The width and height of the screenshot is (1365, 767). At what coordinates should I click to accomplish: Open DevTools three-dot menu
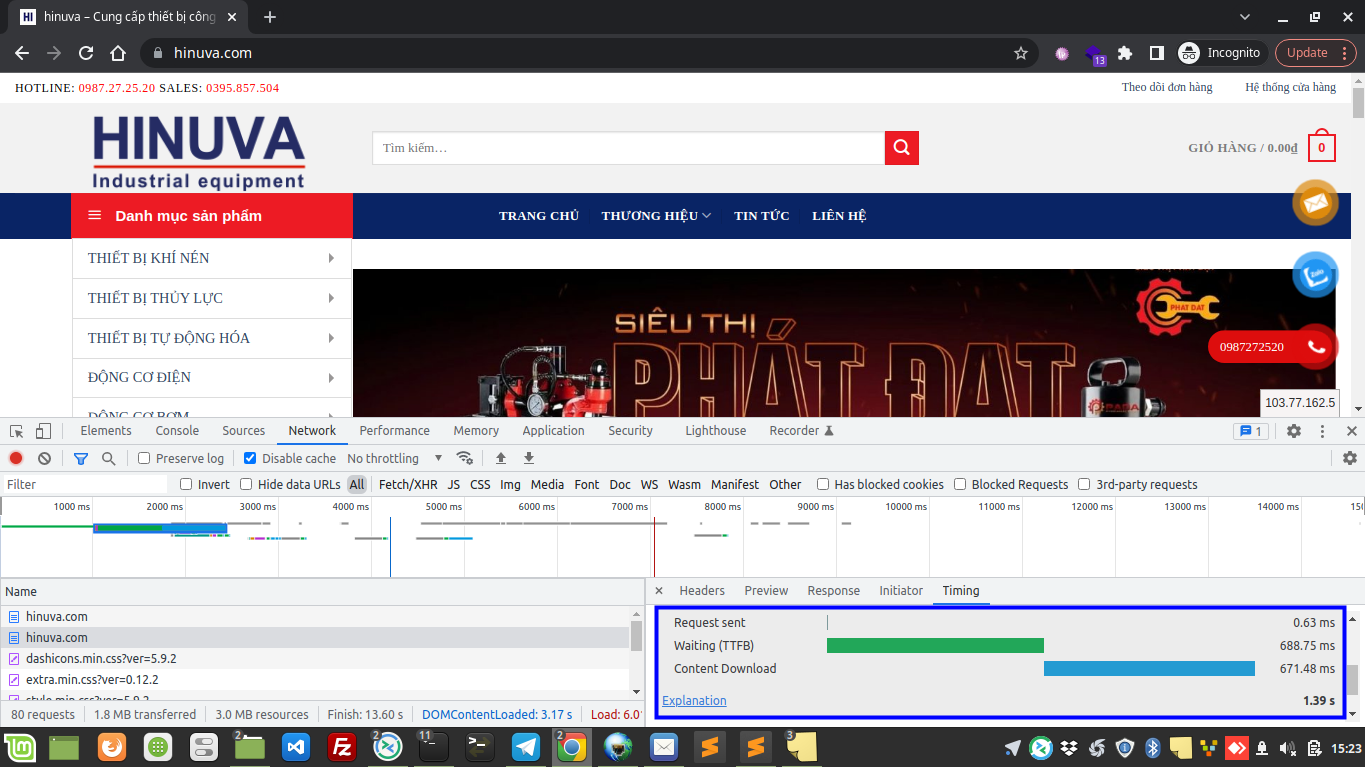(x=1323, y=431)
